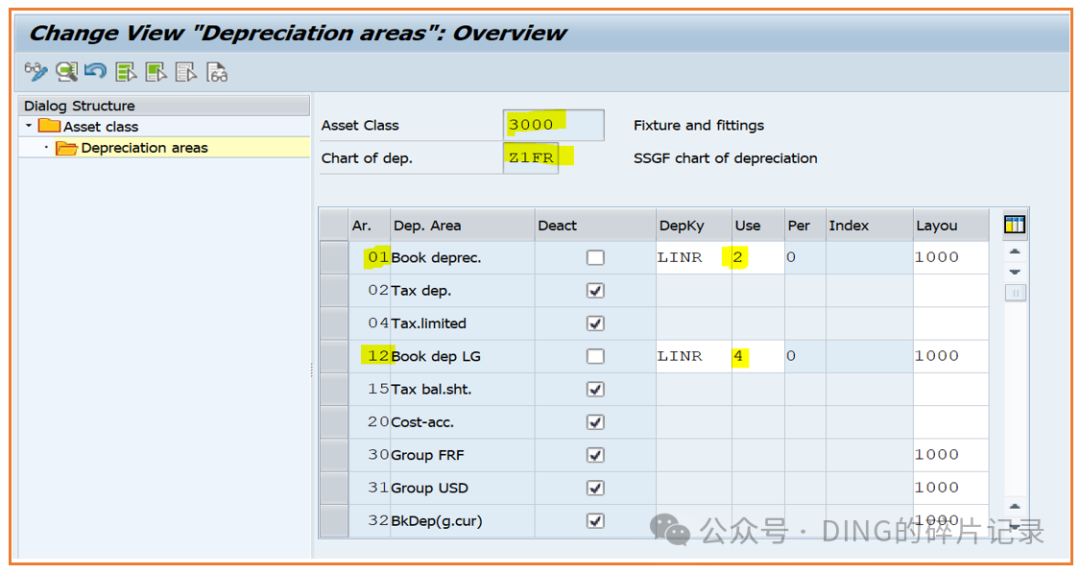1080x574 pixels.
Task: Untick Deact checkbox for BkDep(g.cur)
Action: pos(595,521)
